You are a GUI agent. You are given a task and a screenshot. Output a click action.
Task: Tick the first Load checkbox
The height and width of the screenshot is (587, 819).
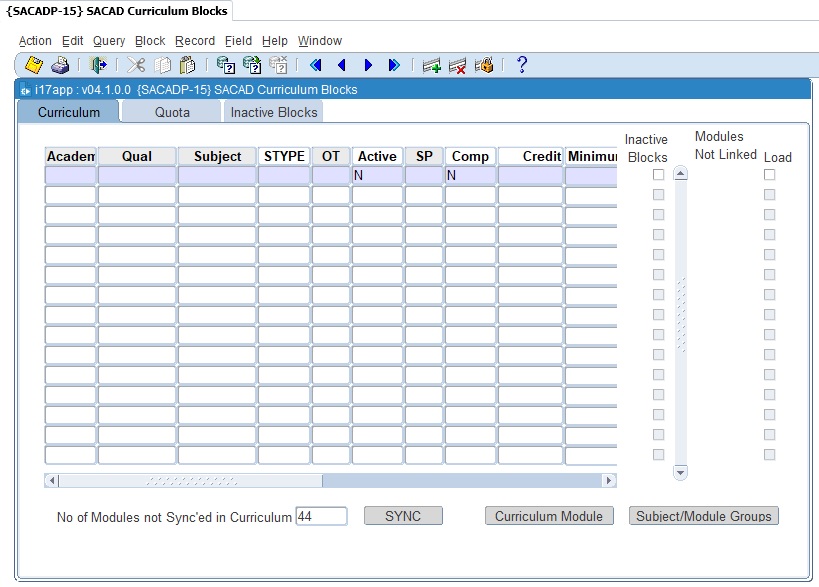click(x=769, y=175)
